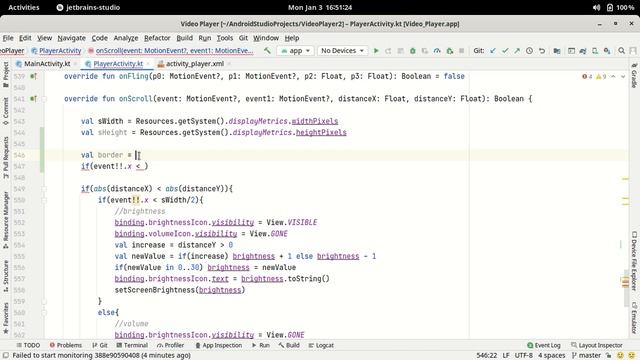Open the SDK Manager icon

[x=607, y=51]
